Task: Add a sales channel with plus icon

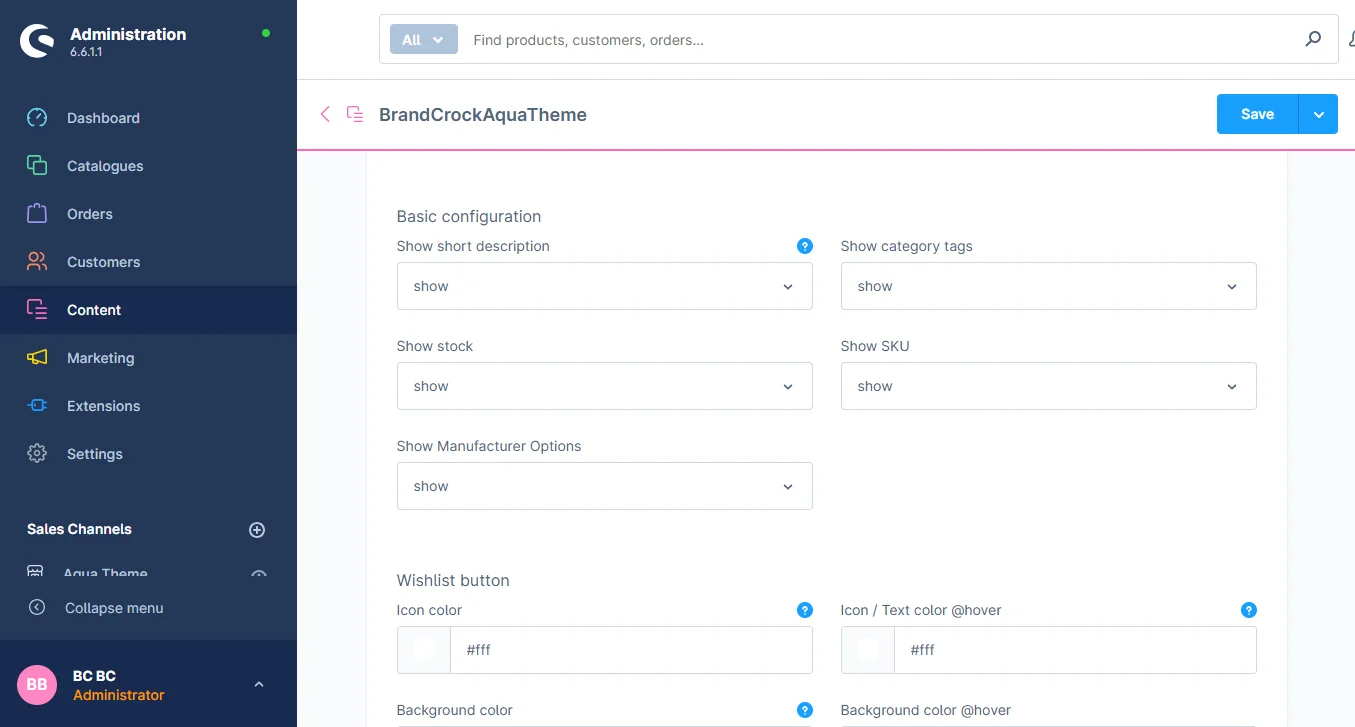Action: click(x=257, y=530)
